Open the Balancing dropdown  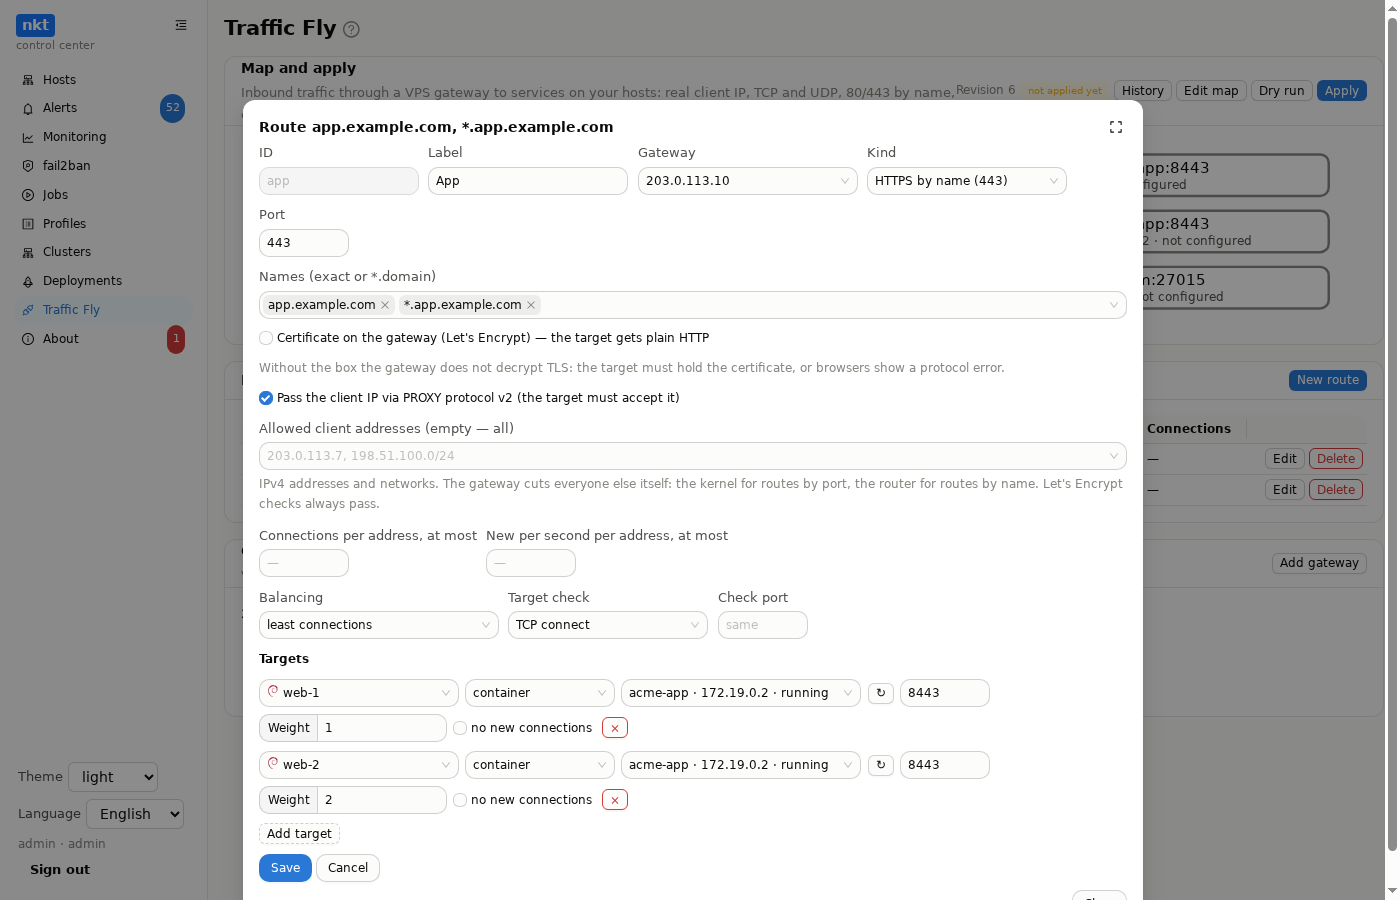pyautogui.click(x=379, y=625)
